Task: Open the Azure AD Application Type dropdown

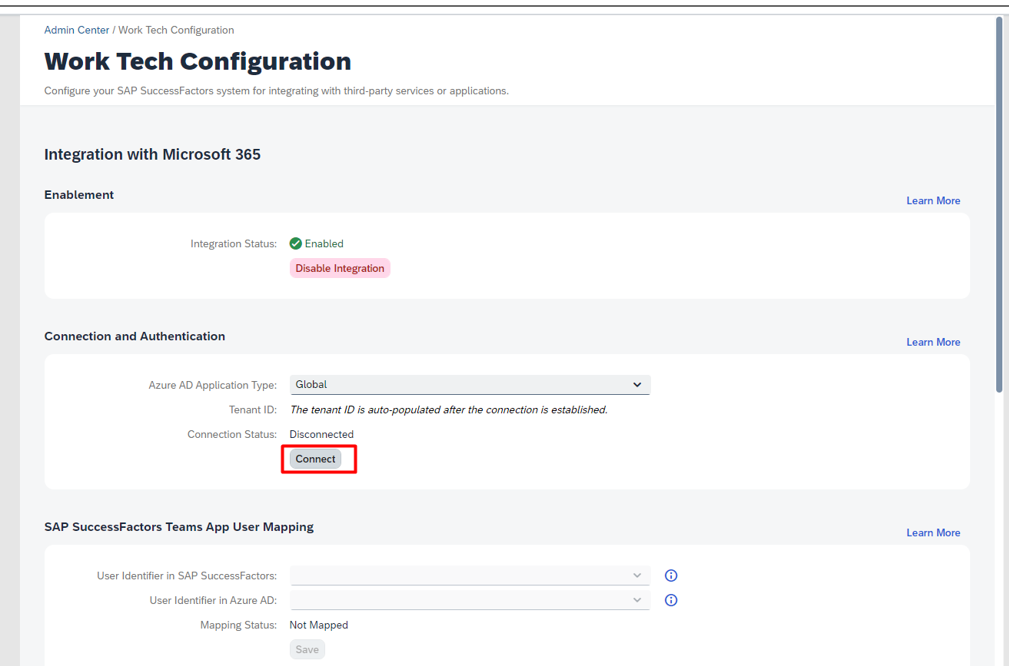Action: 470,385
